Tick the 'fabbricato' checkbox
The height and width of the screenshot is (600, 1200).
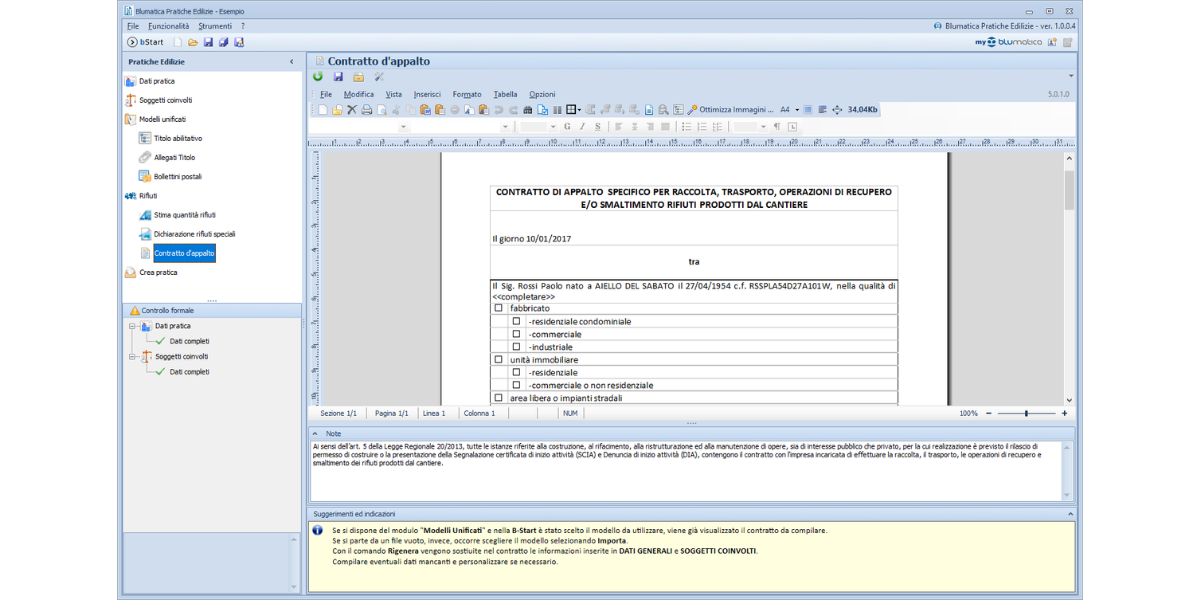(x=498, y=309)
